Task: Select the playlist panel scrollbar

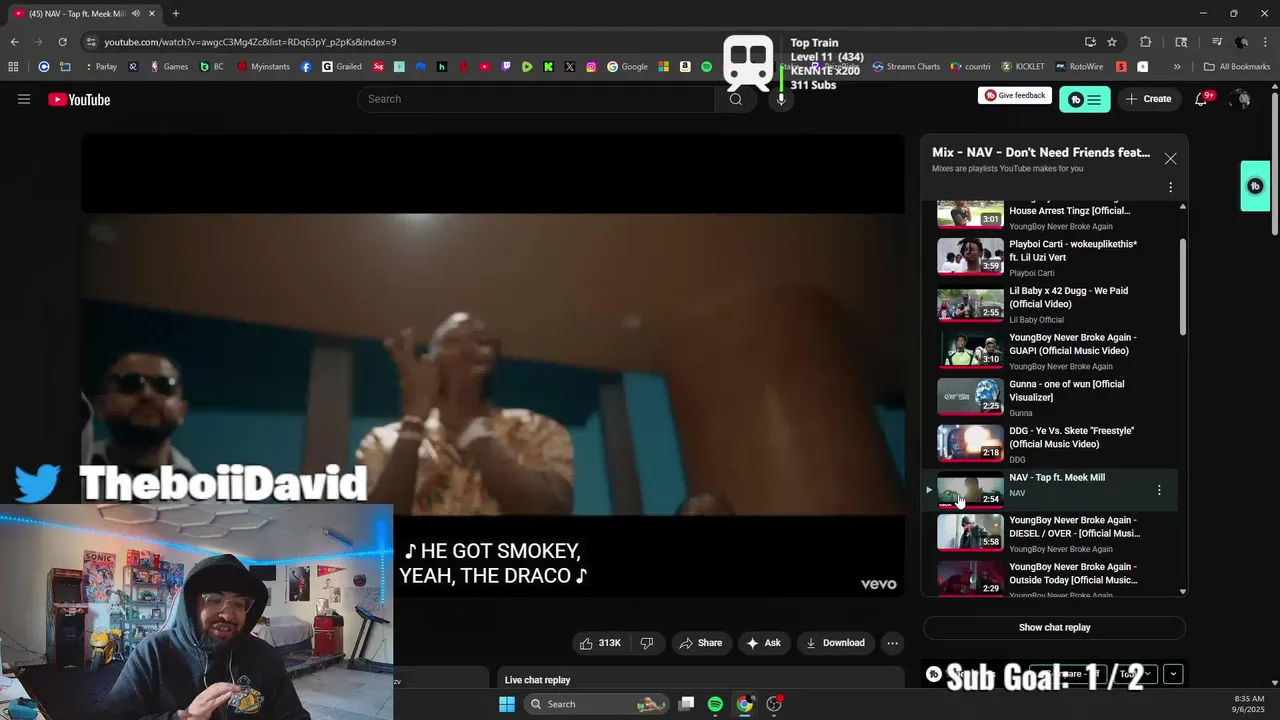Action: coord(1183,288)
